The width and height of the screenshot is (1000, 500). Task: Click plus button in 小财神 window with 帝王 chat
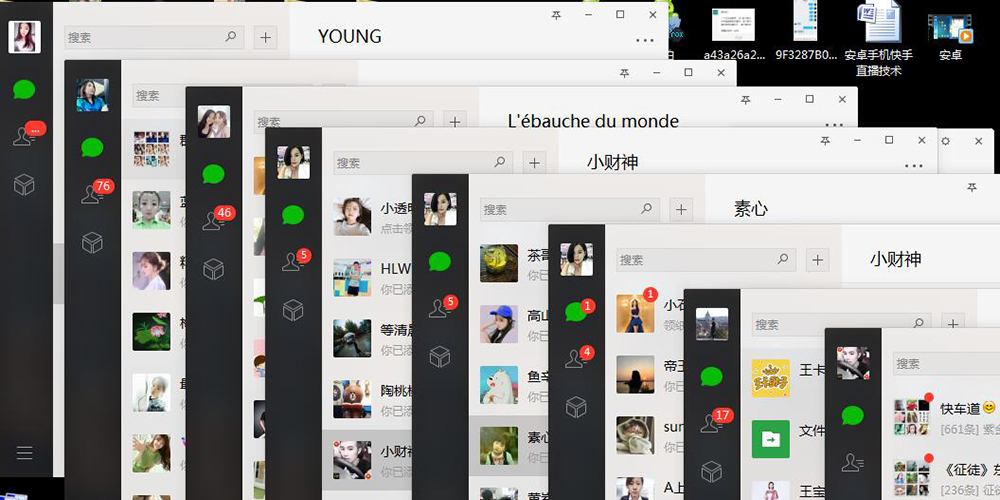(818, 260)
